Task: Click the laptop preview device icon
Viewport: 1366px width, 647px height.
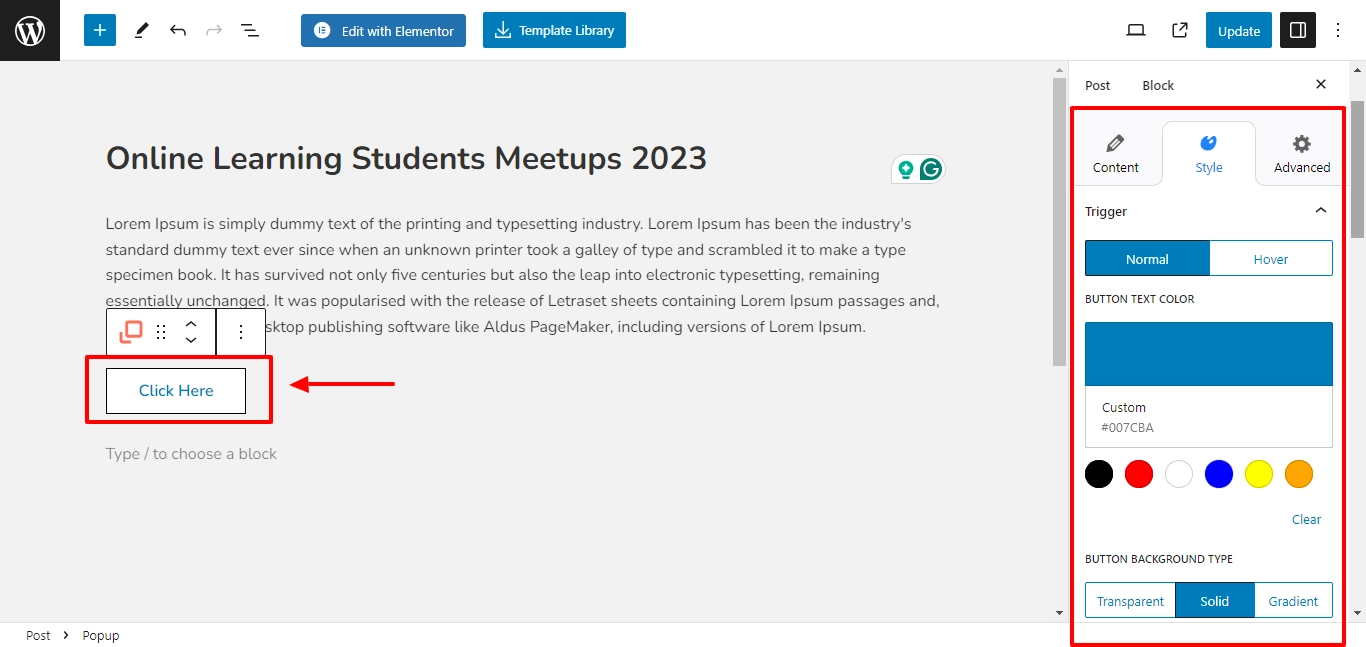Action: (x=1136, y=30)
